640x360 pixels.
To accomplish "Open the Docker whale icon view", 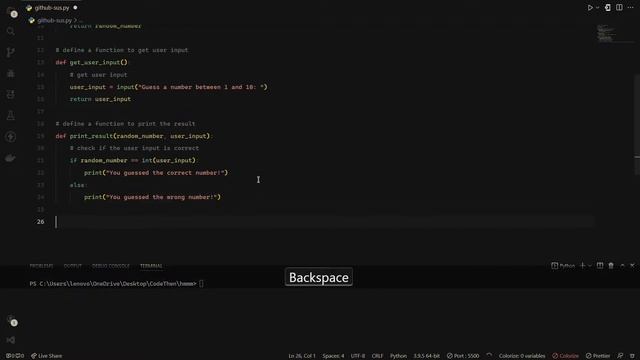I will click(11, 158).
